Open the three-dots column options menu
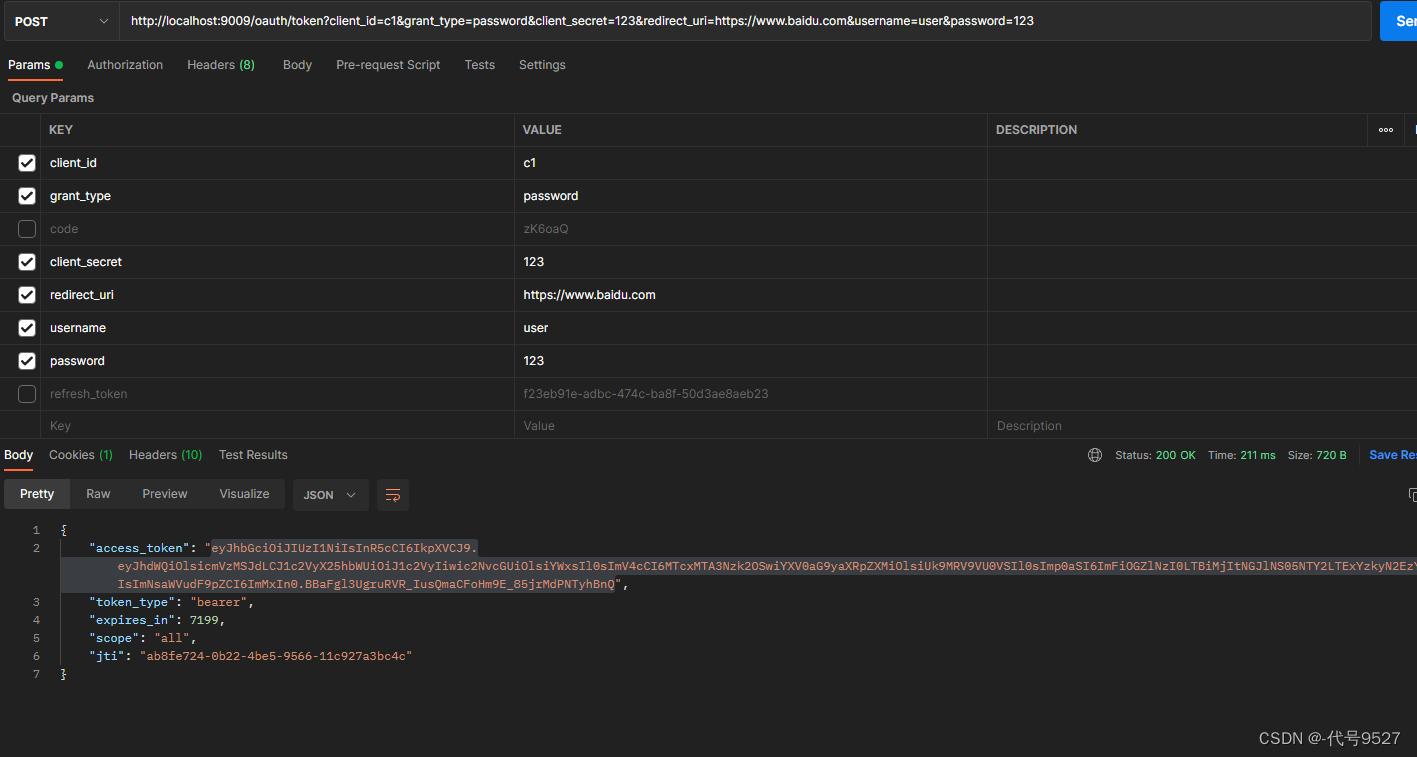 [1385, 130]
